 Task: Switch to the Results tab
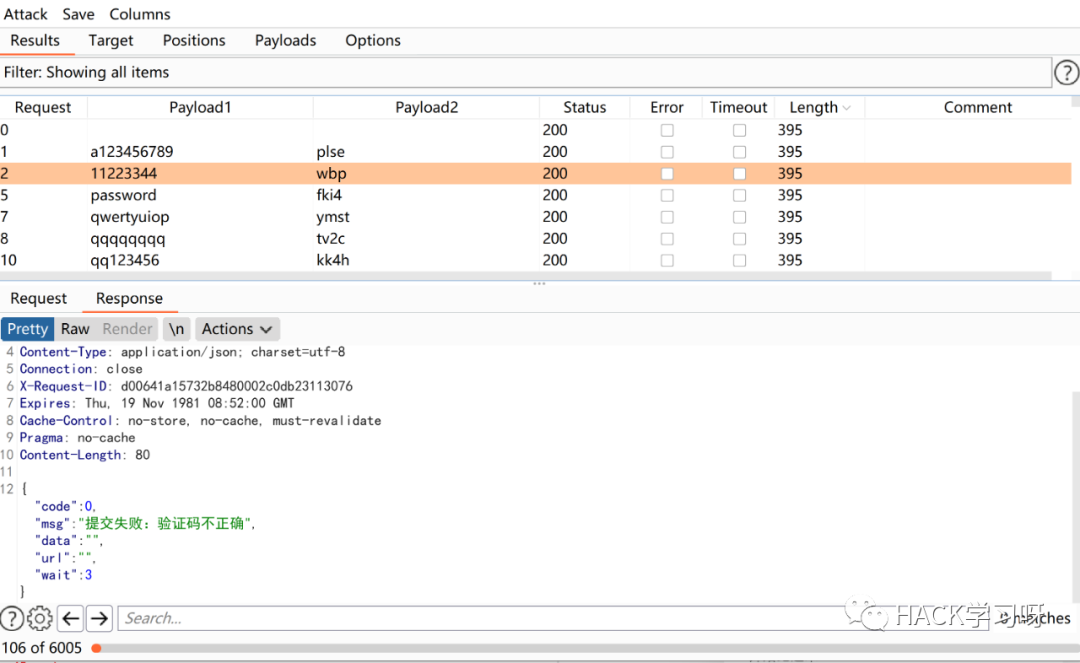[x=35, y=41]
